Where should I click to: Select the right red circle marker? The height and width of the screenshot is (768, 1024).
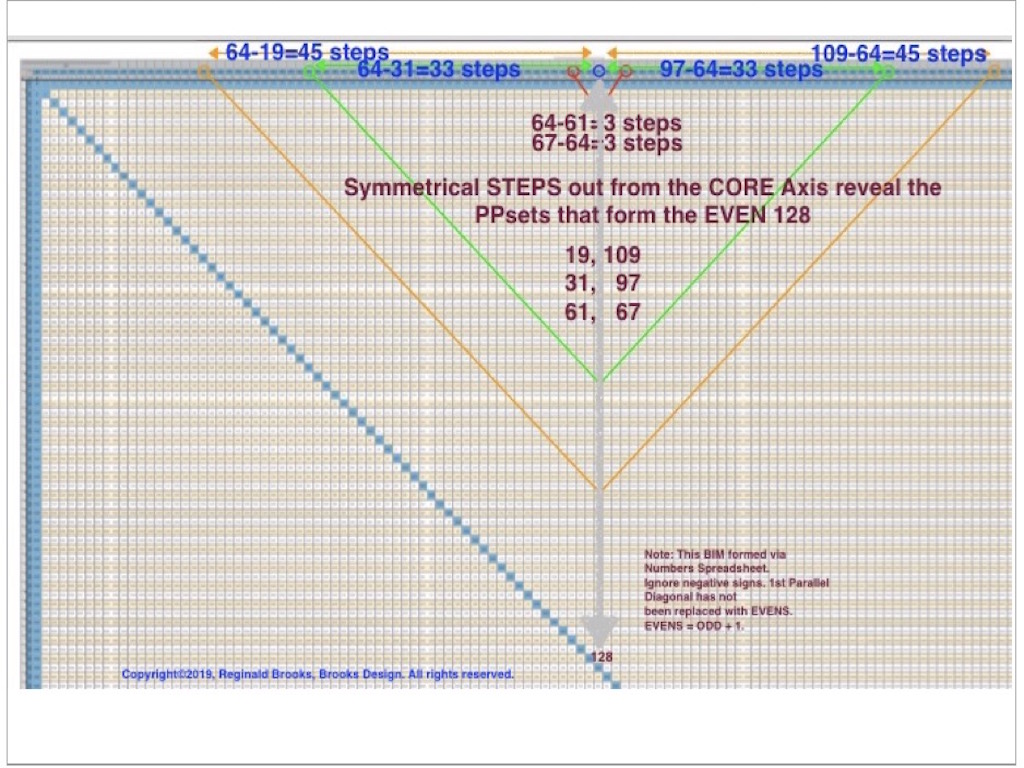coord(625,71)
